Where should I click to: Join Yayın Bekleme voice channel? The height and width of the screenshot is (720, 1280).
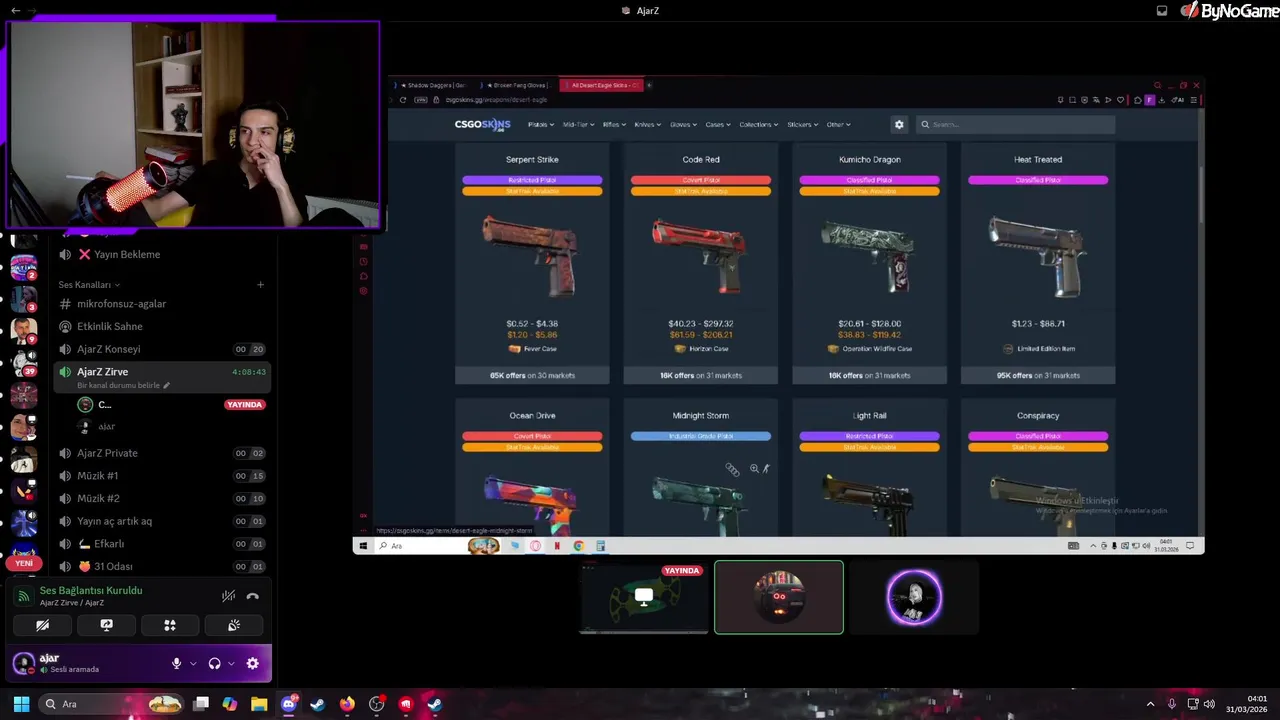coord(161,254)
